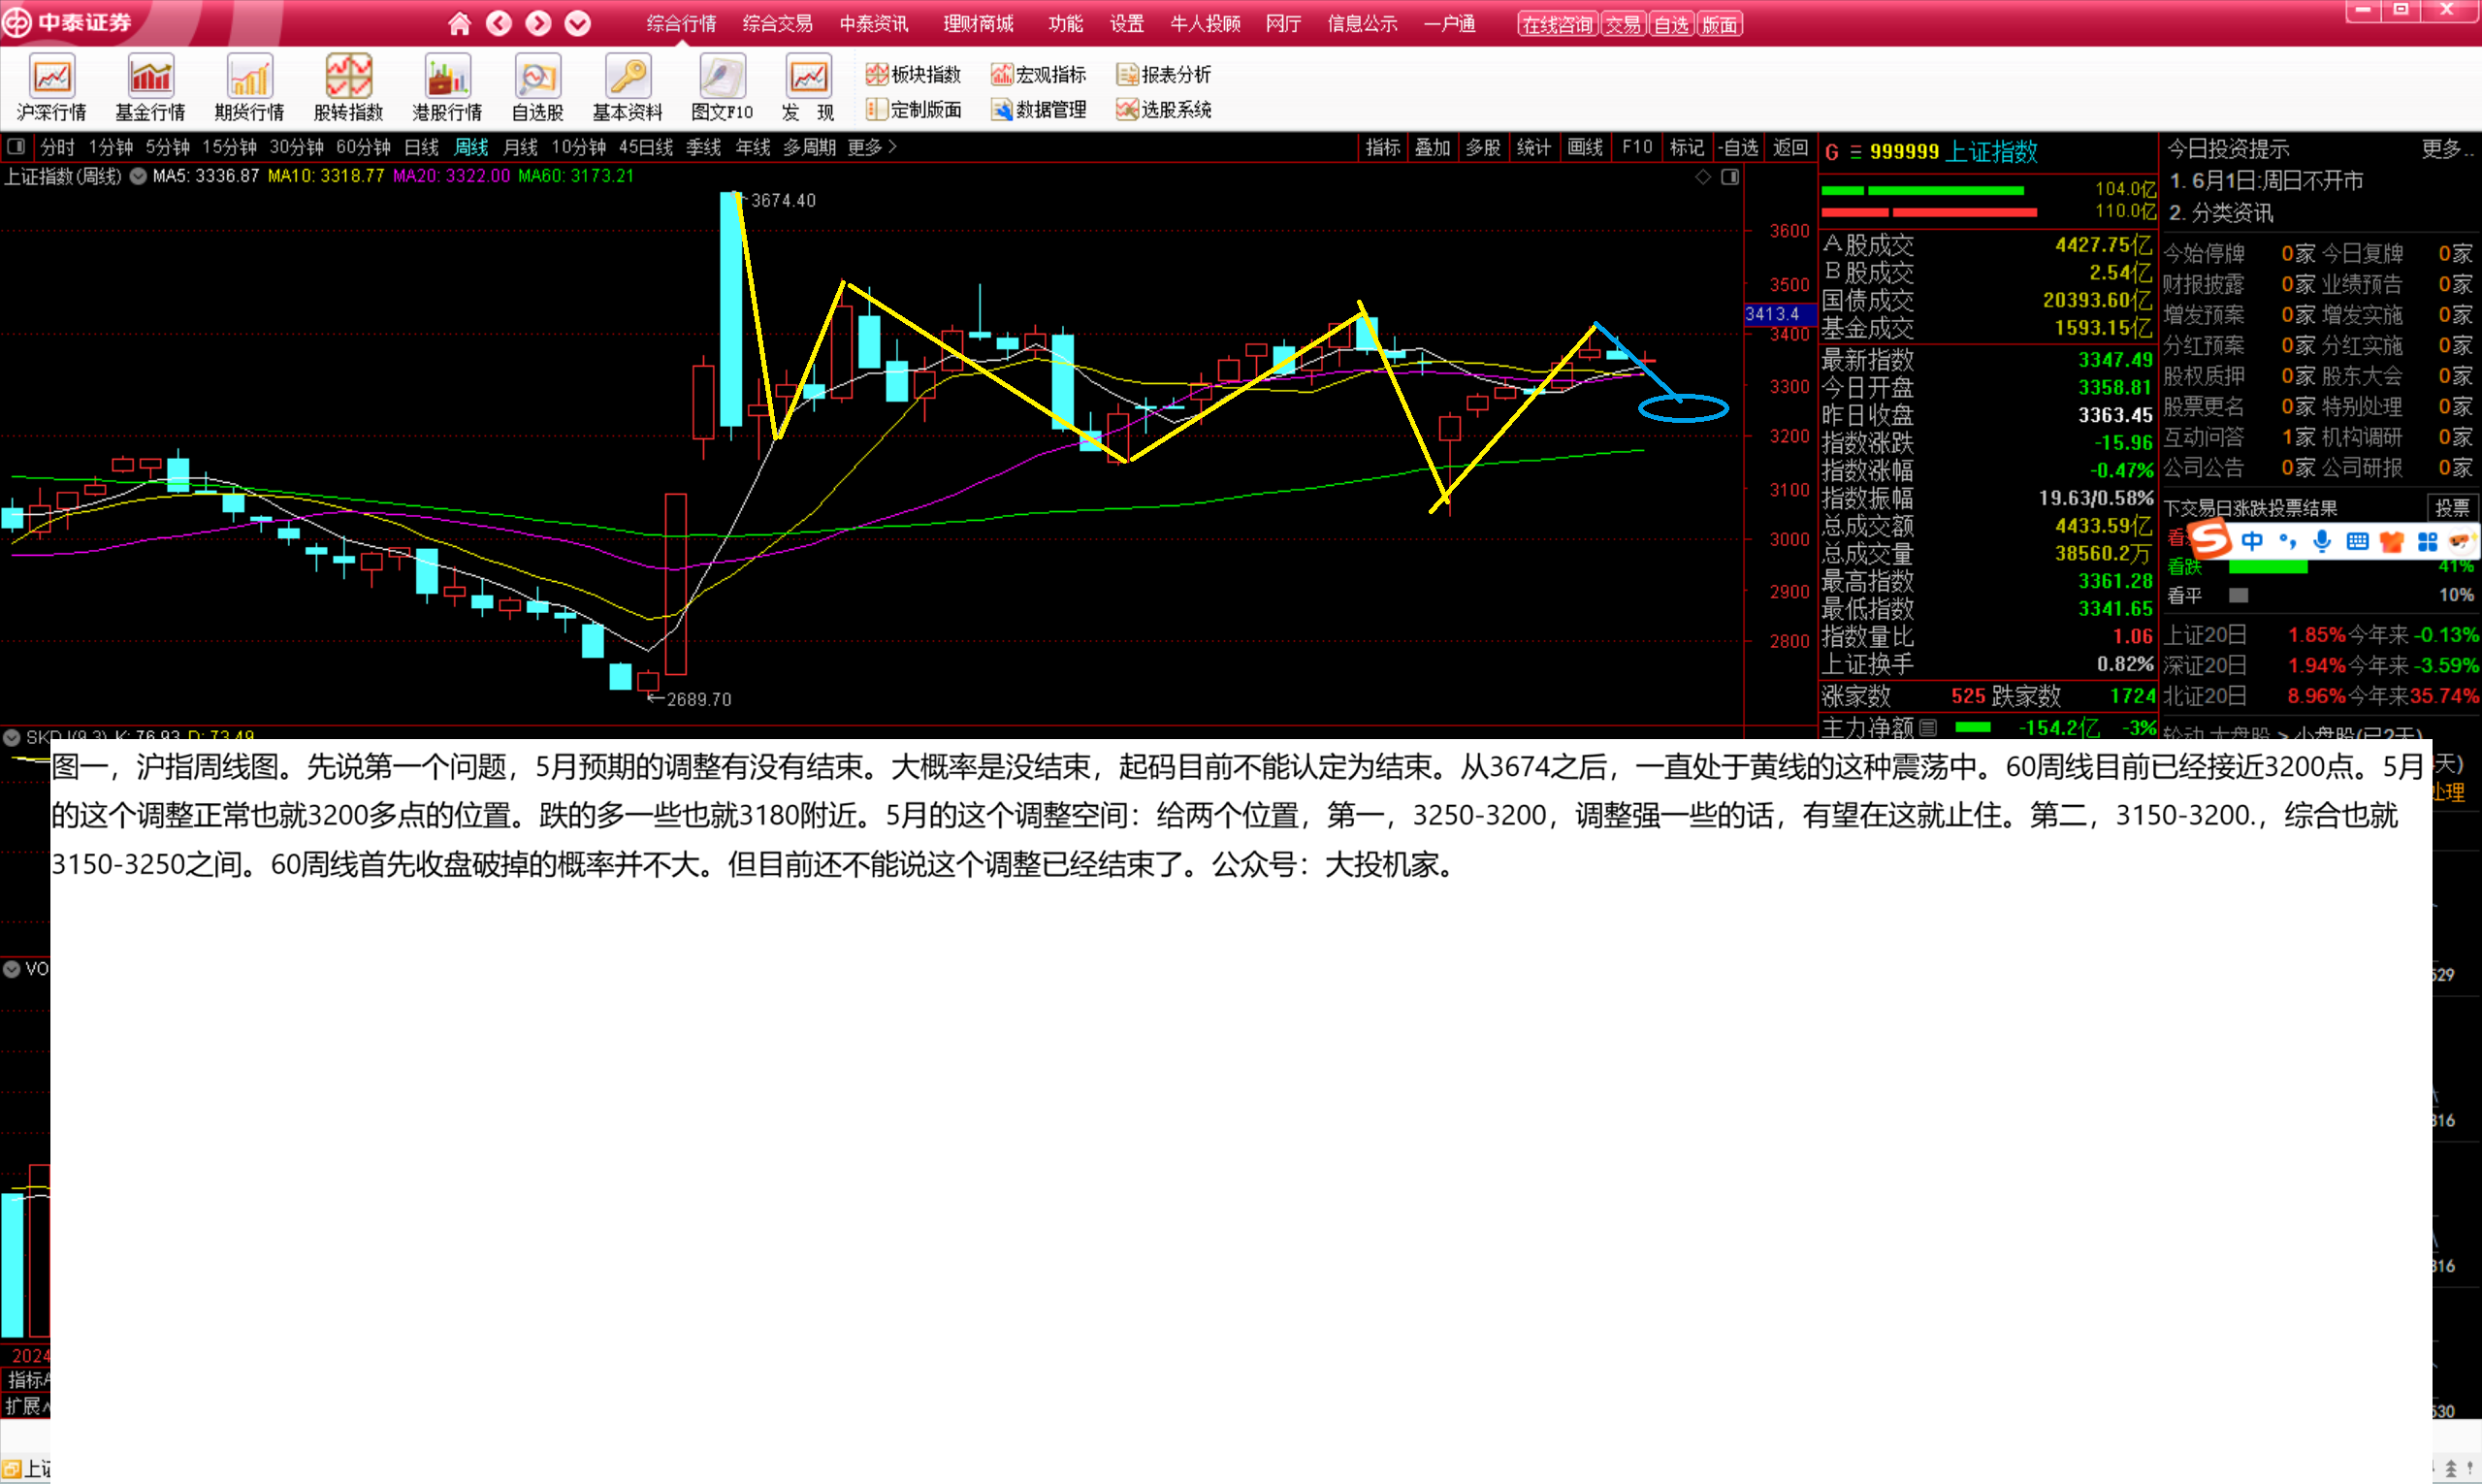This screenshot has height=1484, width=2482.
Task: Toggle the left panel icon beside 分时
Action: pyautogui.click(x=16, y=147)
